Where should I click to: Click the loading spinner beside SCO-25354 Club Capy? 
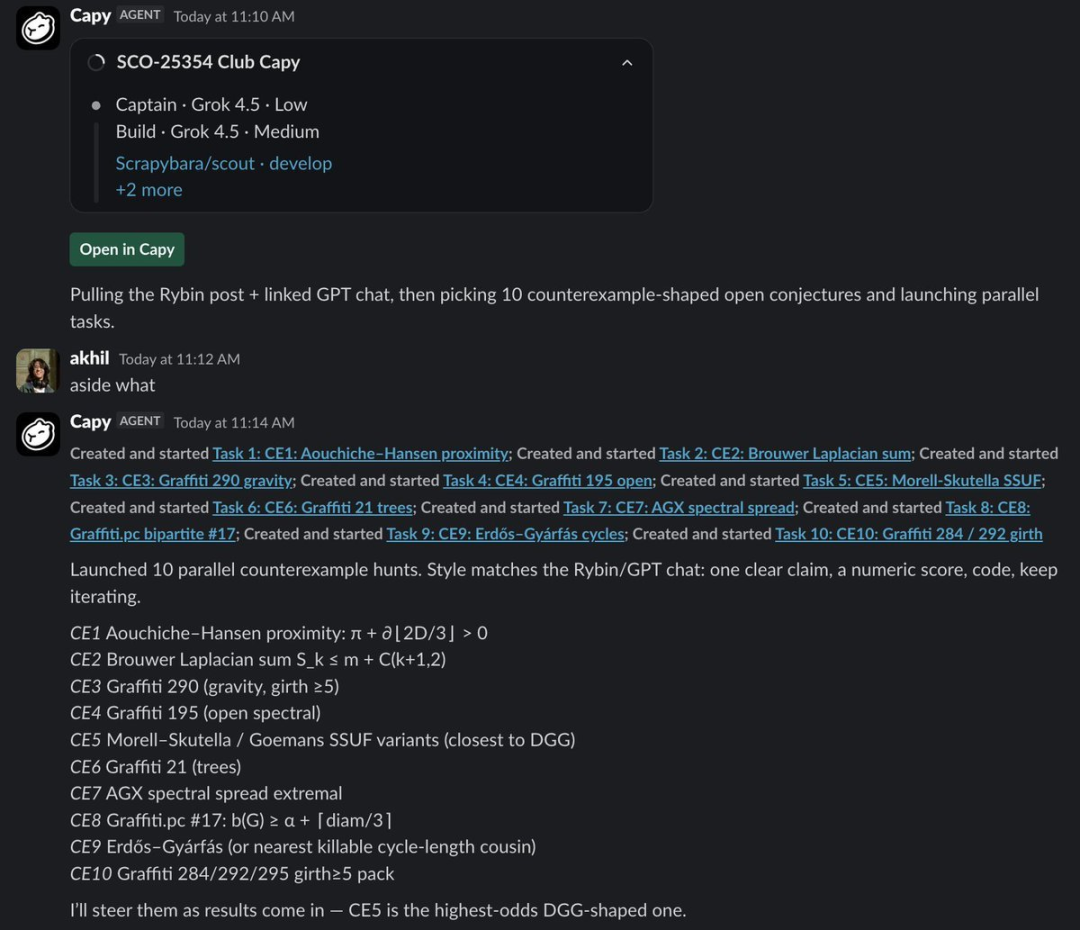click(96, 63)
